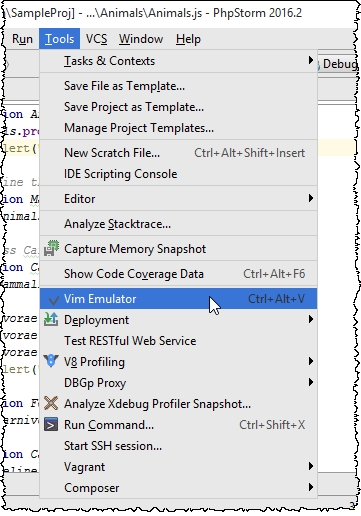Click the PhpStorm 2016.2 title bar
The image size is (361, 516).
pyautogui.click(x=180, y=13)
